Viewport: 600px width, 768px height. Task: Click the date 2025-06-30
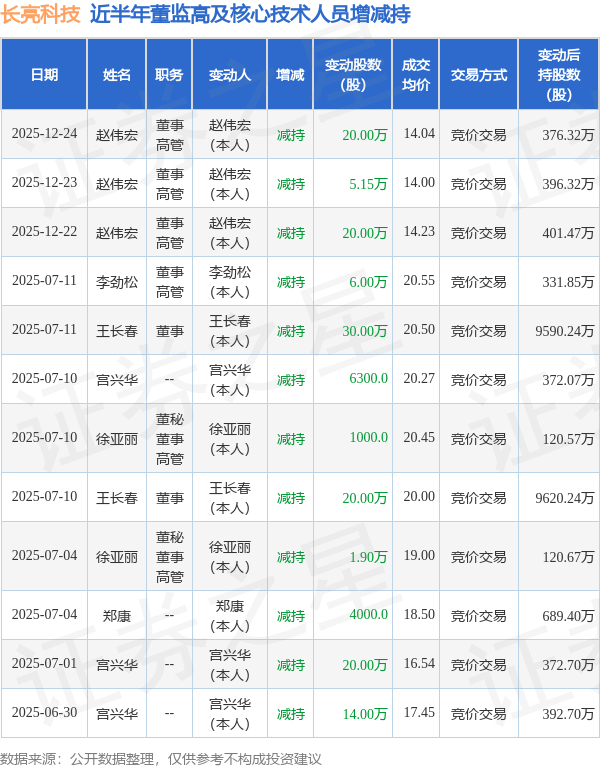coord(45,713)
